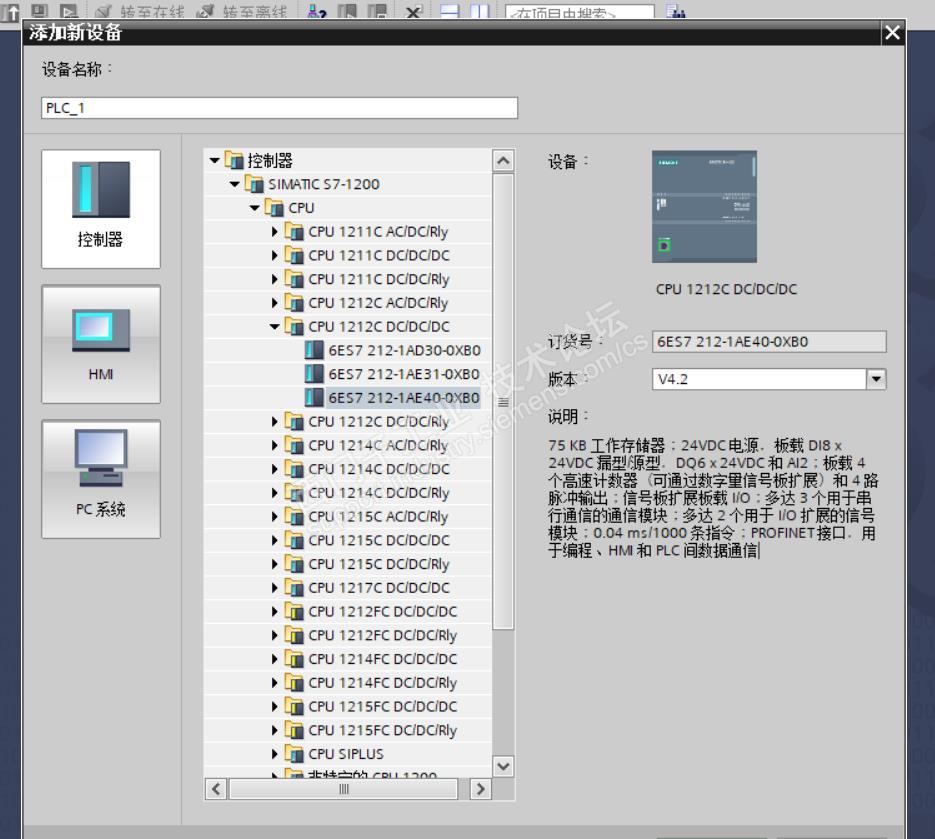Select the 控制器 (Controllers) device category button
The image size is (935, 839).
pyautogui.click(x=101, y=209)
